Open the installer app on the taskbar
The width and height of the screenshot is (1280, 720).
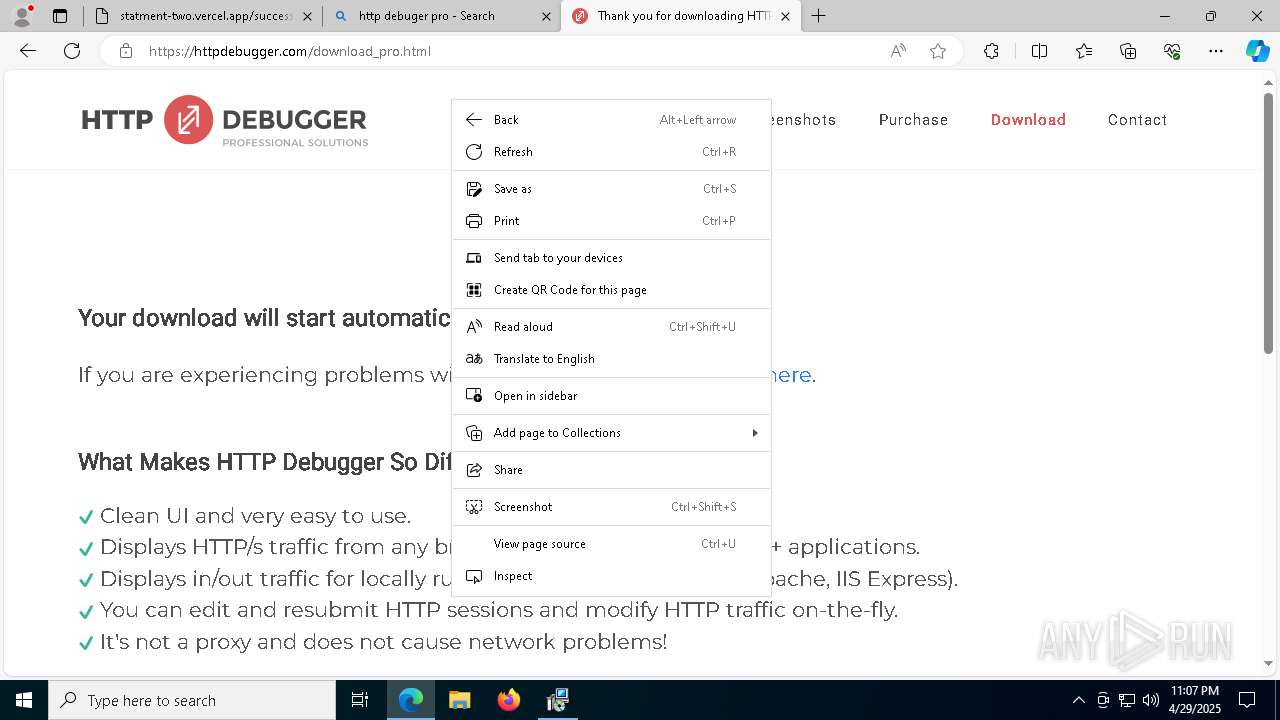(557, 700)
